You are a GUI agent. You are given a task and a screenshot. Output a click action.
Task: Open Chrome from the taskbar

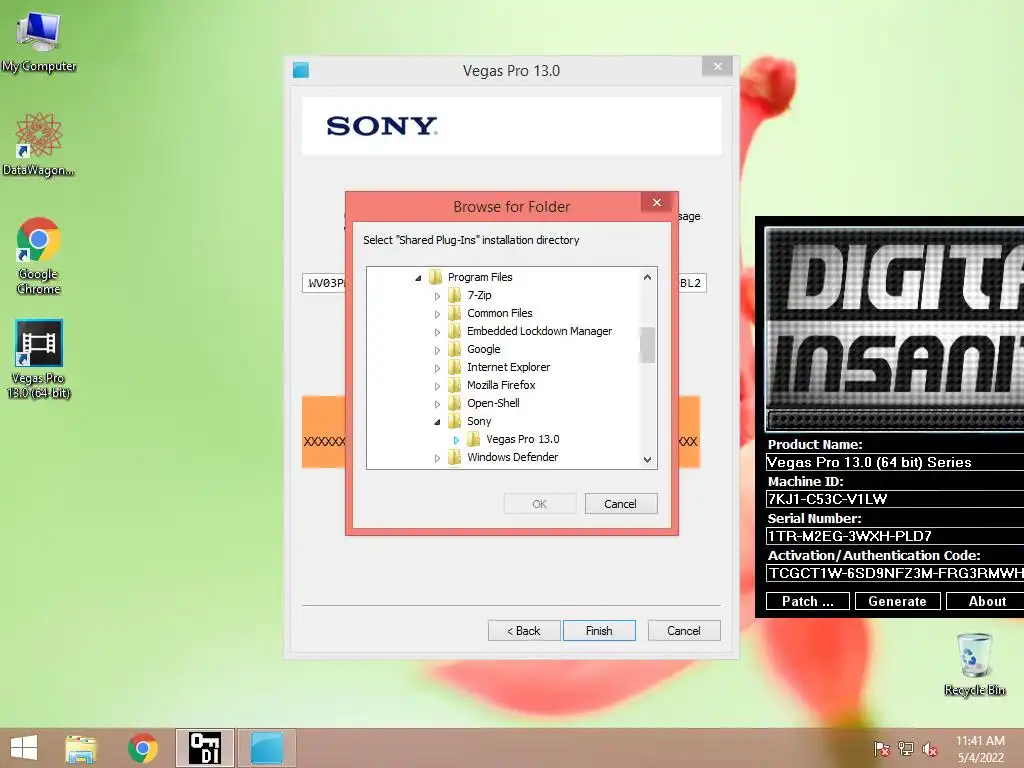point(142,748)
